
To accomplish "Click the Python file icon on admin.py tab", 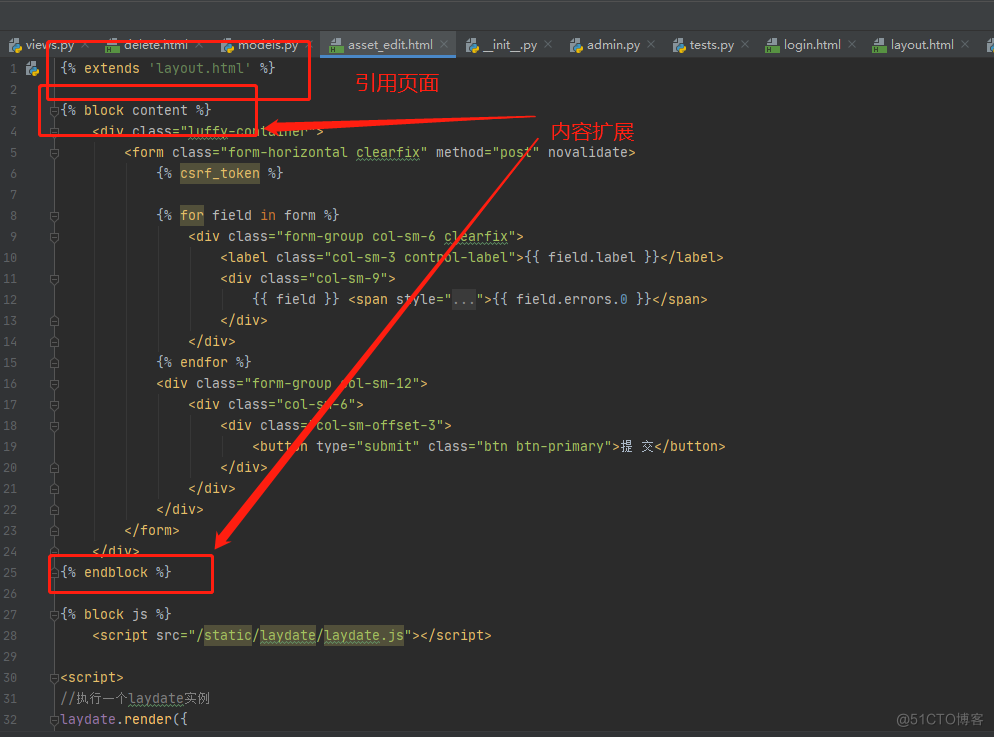I will tap(576, 46).
